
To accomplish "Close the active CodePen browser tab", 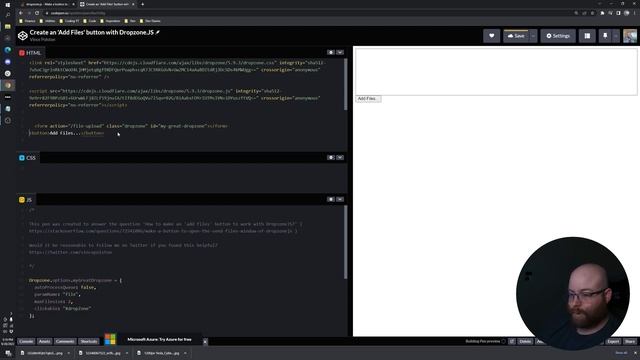I will click(x=133, y=4).
